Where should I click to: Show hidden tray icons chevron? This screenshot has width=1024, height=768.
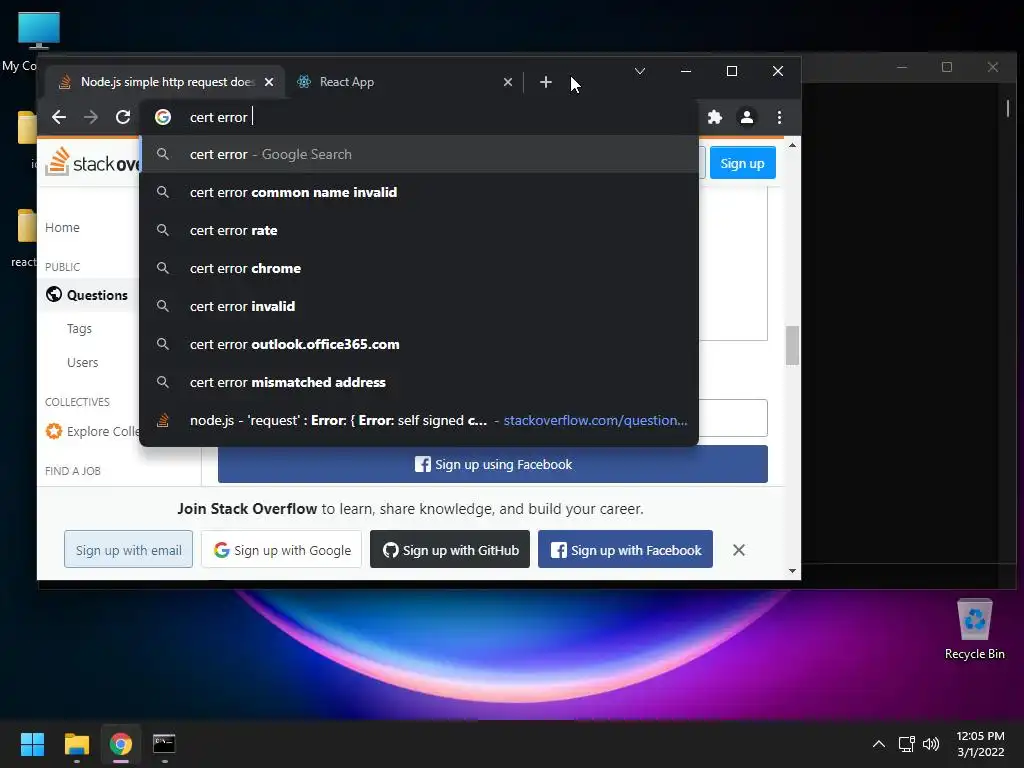879,744
